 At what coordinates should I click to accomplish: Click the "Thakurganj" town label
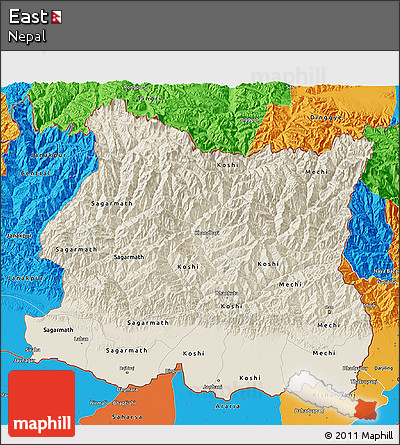(x=364, y=382)
